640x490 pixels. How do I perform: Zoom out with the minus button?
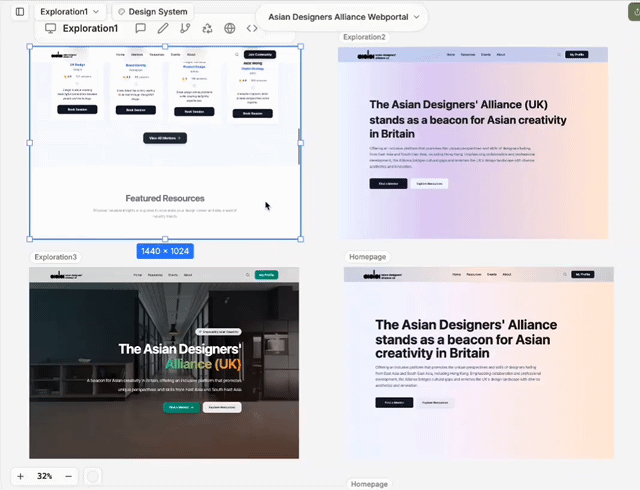point(69,476)
